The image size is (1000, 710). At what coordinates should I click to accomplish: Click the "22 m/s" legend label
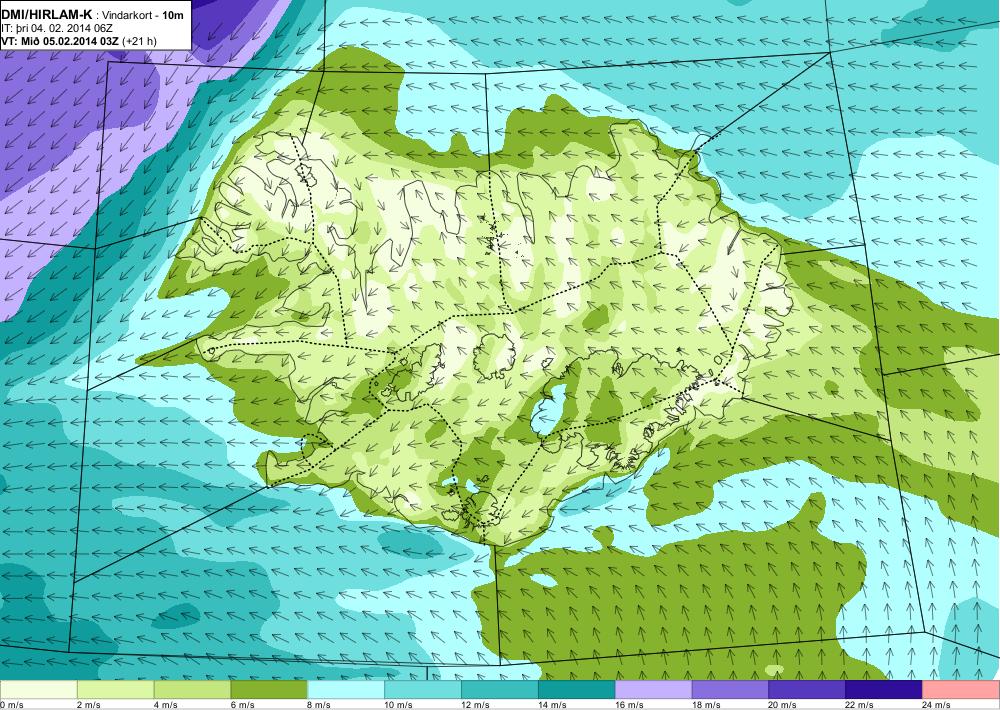(860, 705)
